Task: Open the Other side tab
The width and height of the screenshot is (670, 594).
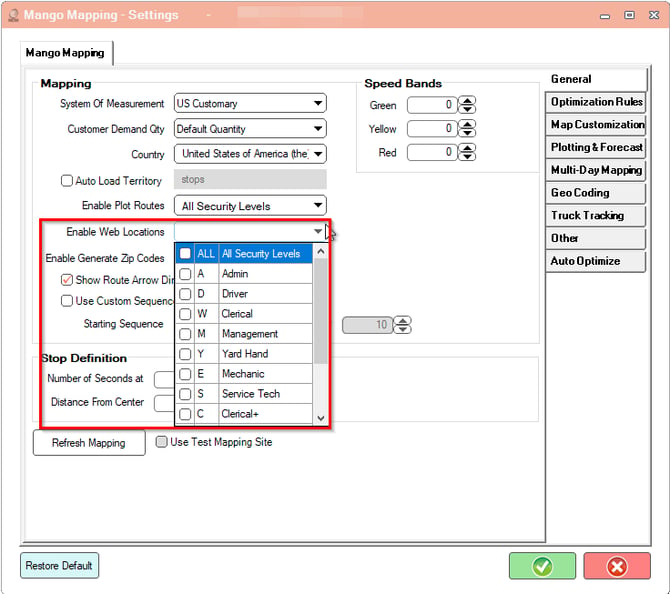Action: [x=596, y=238]
